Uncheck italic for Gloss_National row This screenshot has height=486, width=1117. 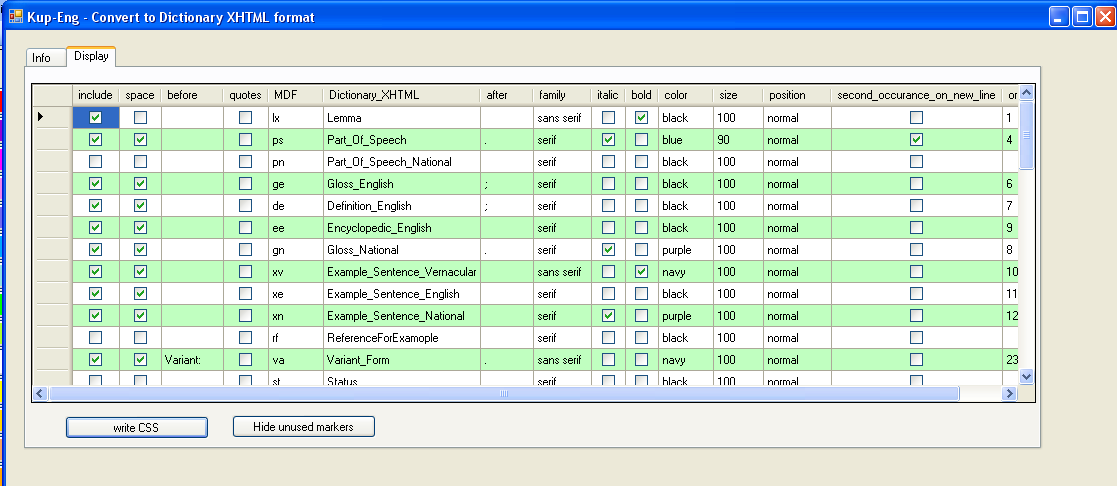coord(608,250)
